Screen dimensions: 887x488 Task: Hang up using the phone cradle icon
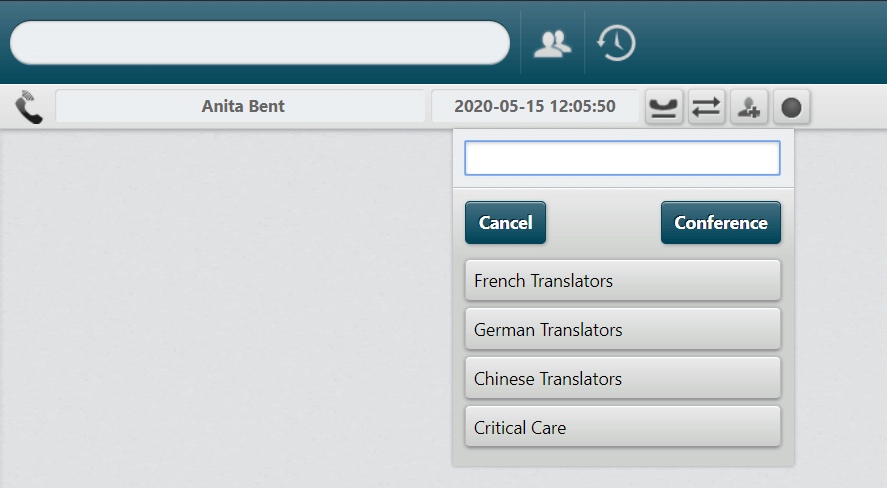tap(664, 107)
